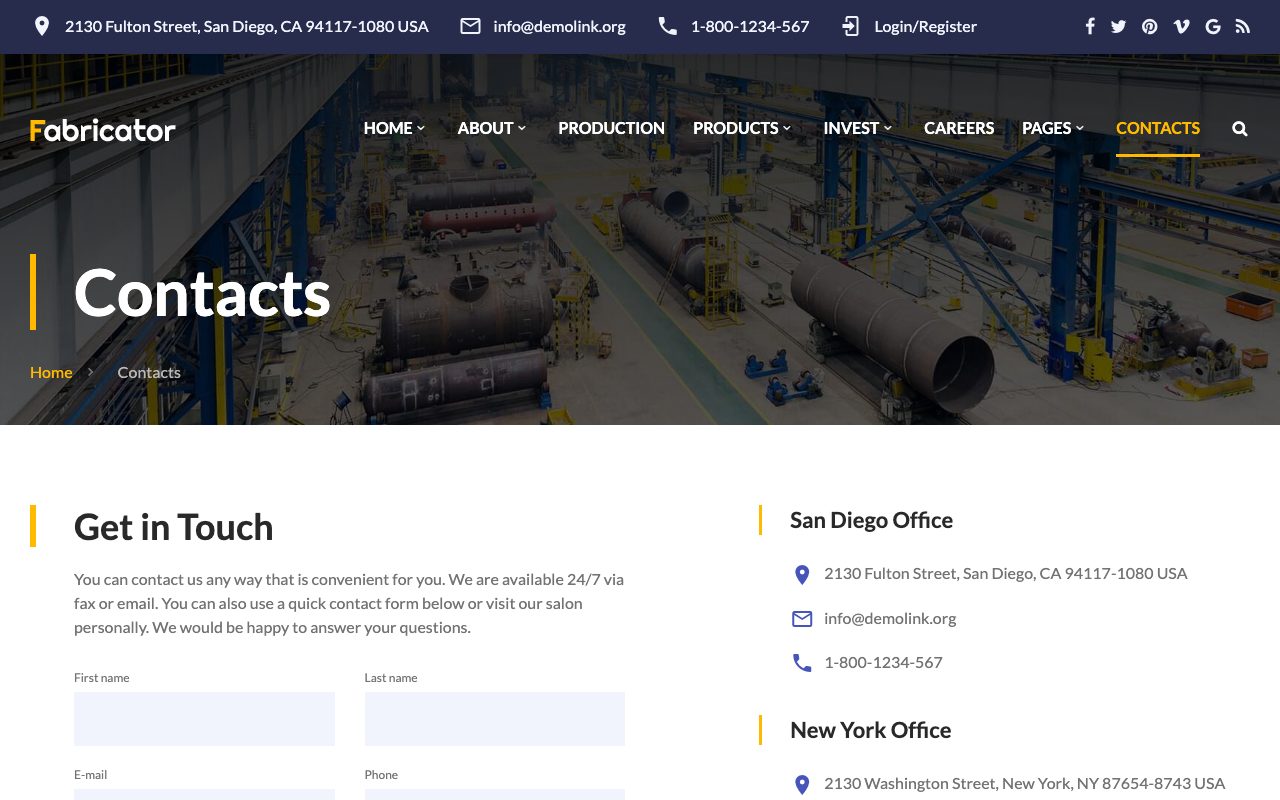Click the Vimeo social icon
The image size is (1280, 800).
point(1181,26)
